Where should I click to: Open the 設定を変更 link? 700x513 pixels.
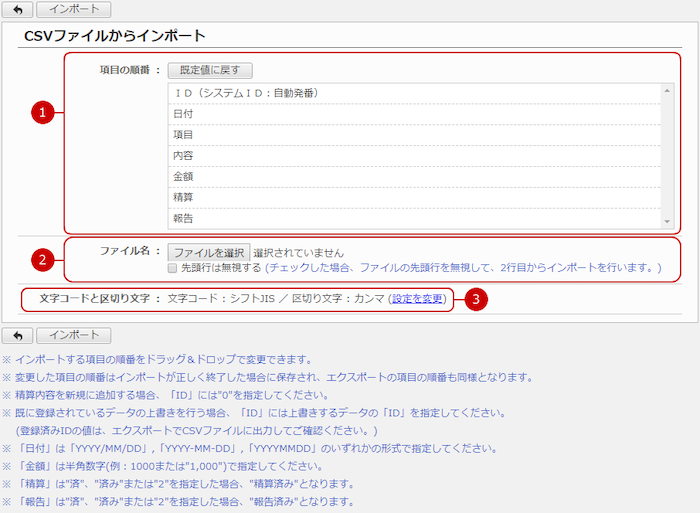(x=418, y=299)
